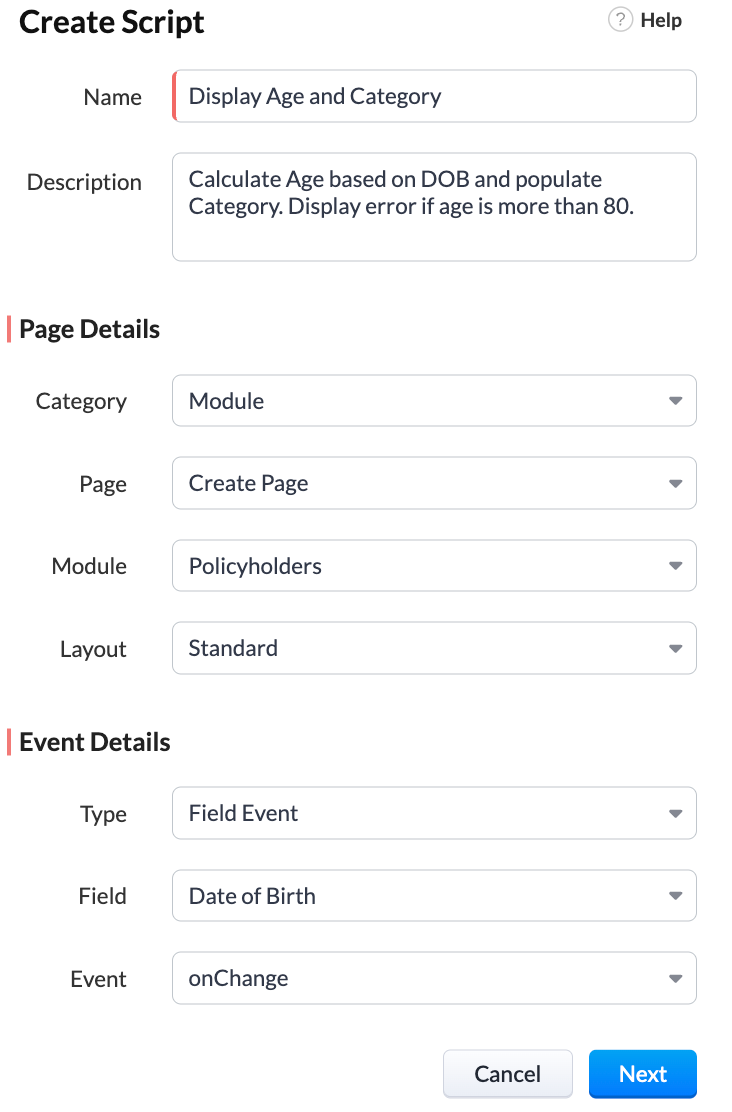Expand the Field dropdown chevron
The image size is (732, 1112).
tap(674, 895)
